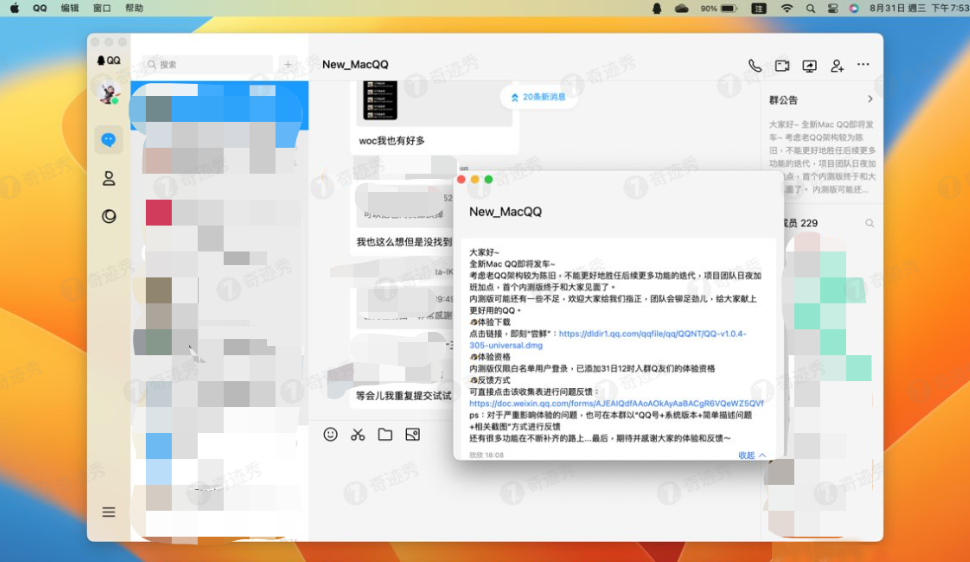Expand the 群公告 panel chevron
The width and height of the screenshot is (970, 562).
[870, 99]
